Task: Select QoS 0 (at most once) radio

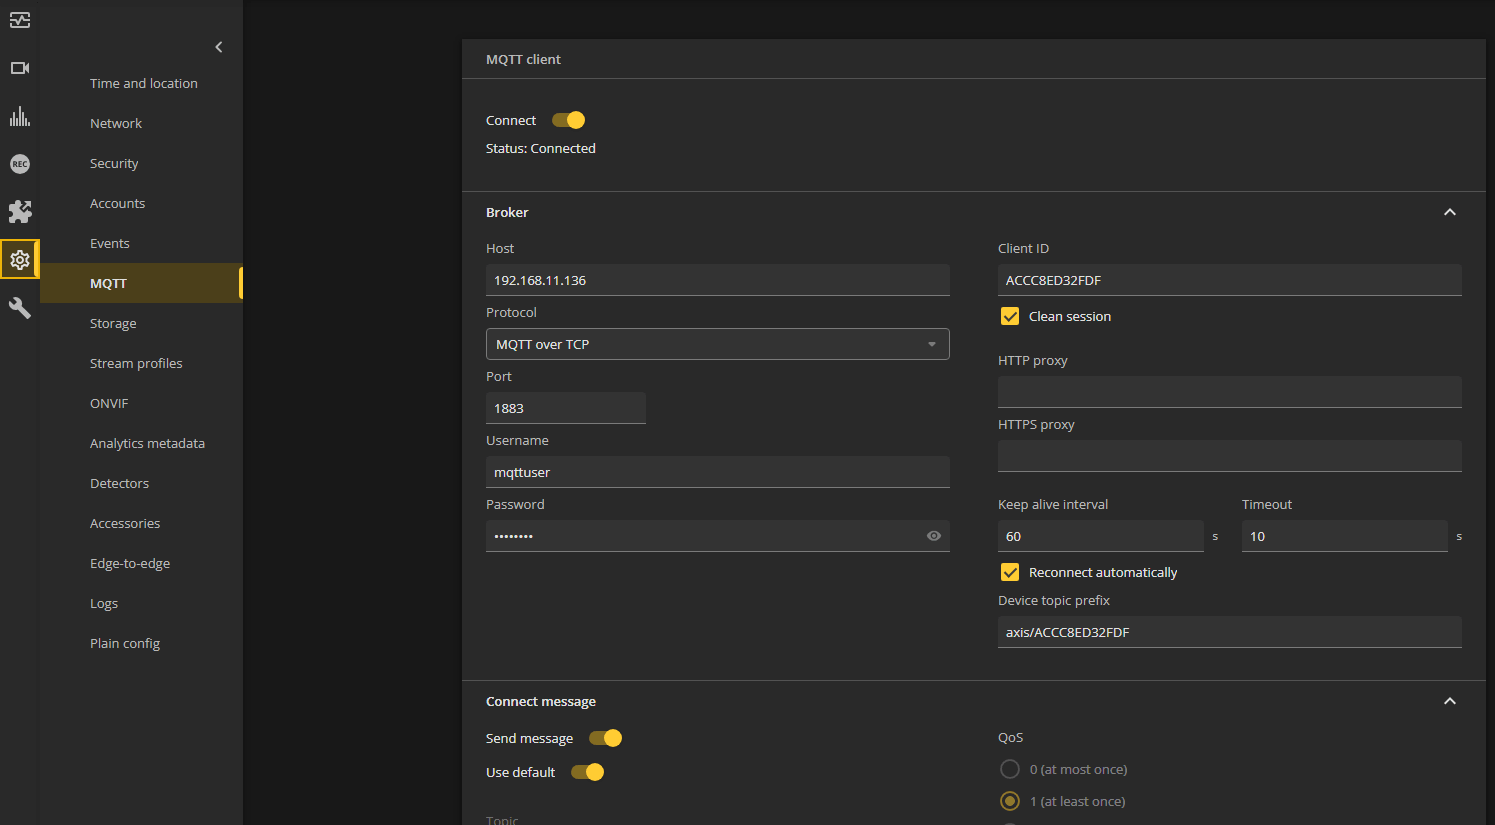Action: 1010,769
